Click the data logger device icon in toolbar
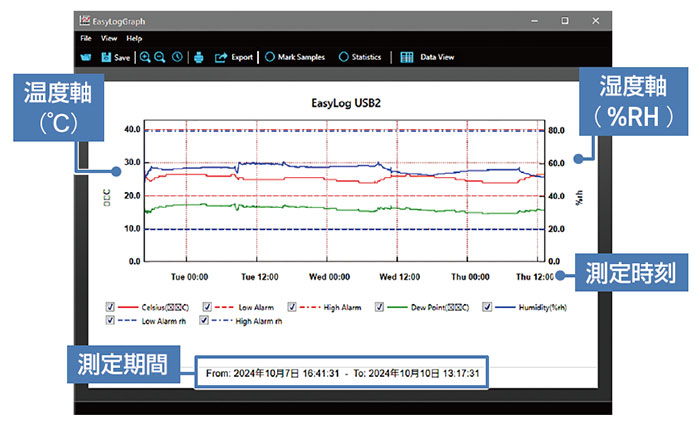 pos(86,57)
